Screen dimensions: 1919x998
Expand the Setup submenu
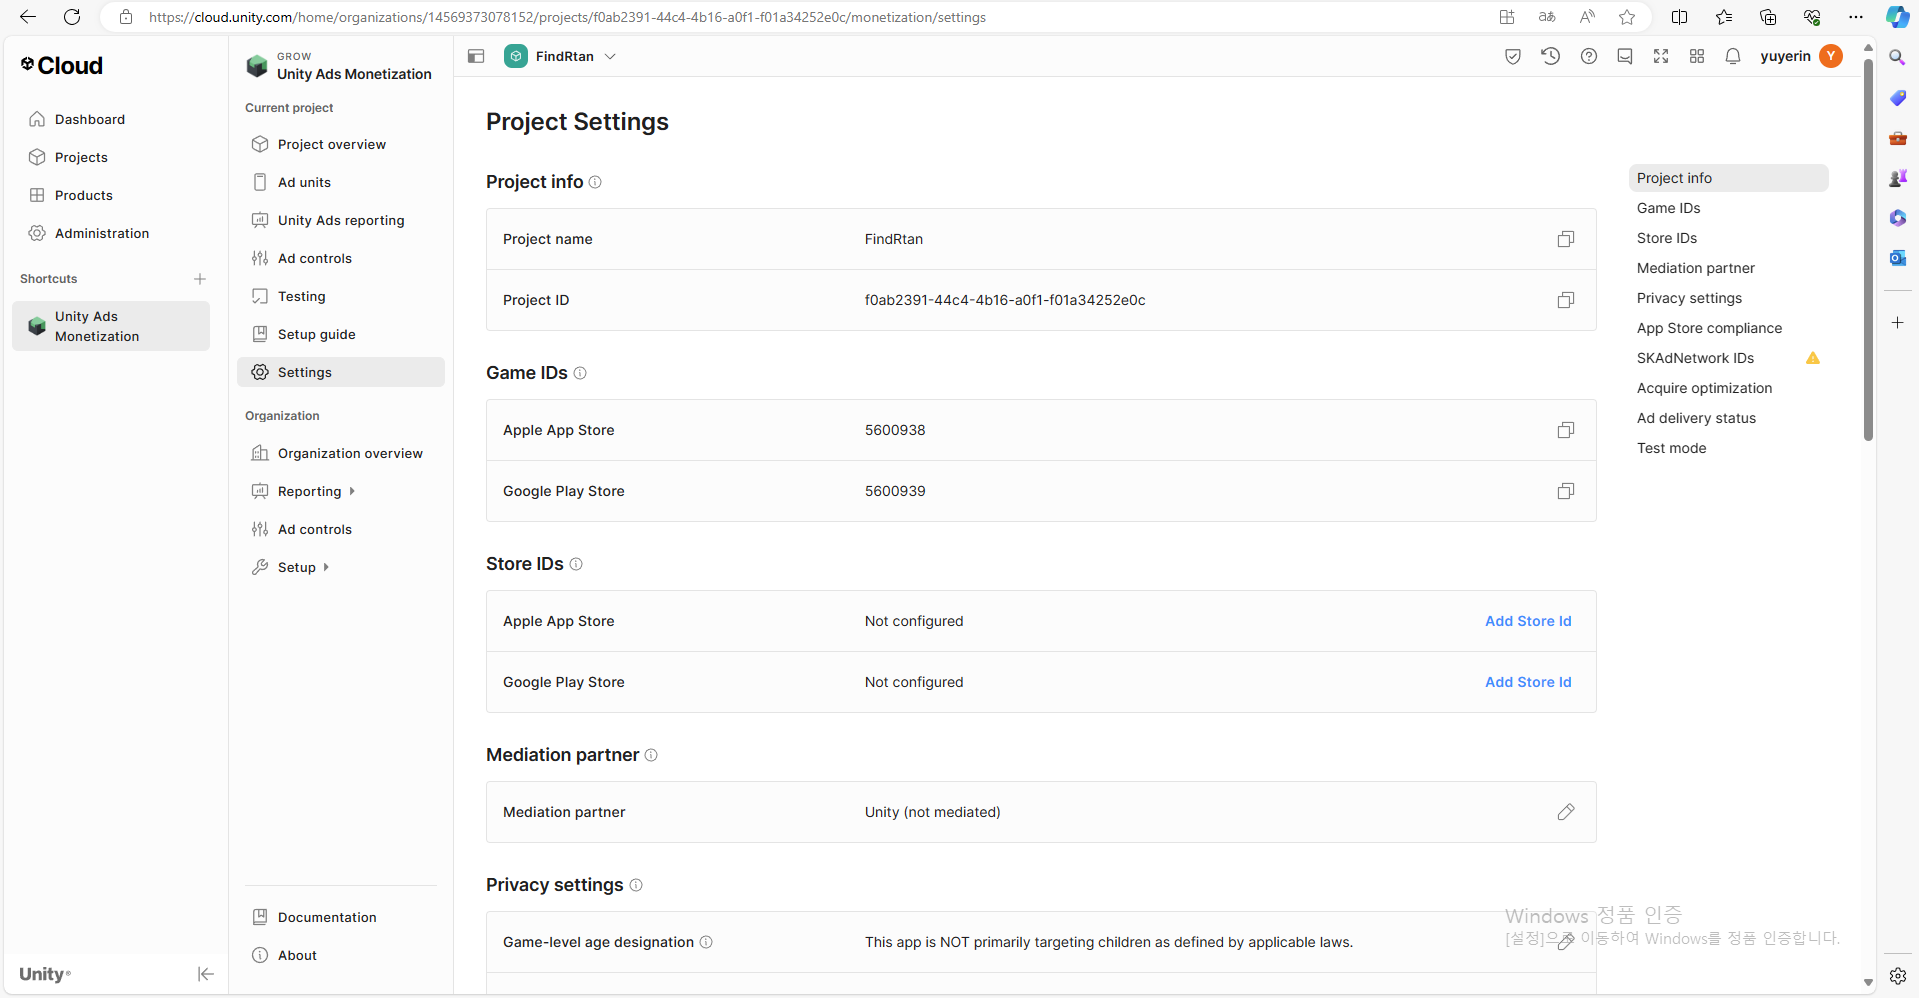pyautogui.click(x=326, y=567)
